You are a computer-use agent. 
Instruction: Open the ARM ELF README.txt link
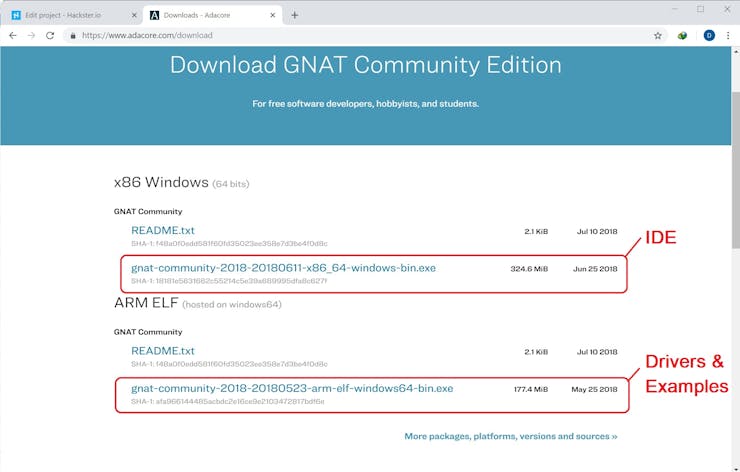[x=163, y=351]
